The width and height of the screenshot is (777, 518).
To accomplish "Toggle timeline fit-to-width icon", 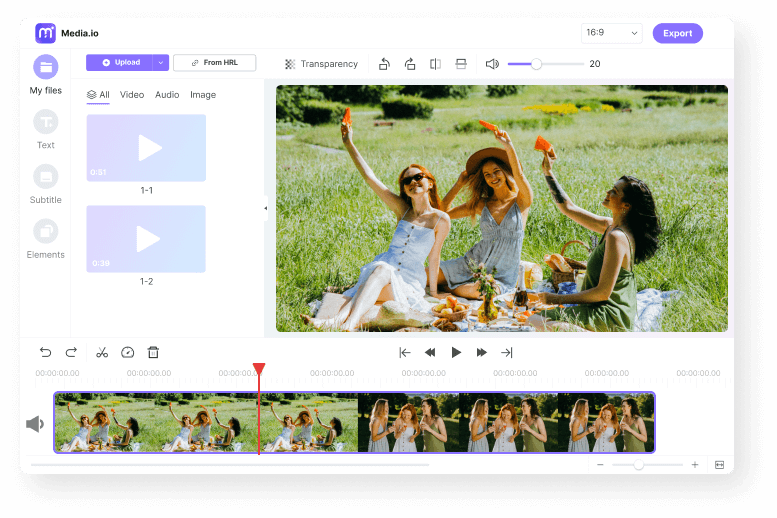I will 718,465.
